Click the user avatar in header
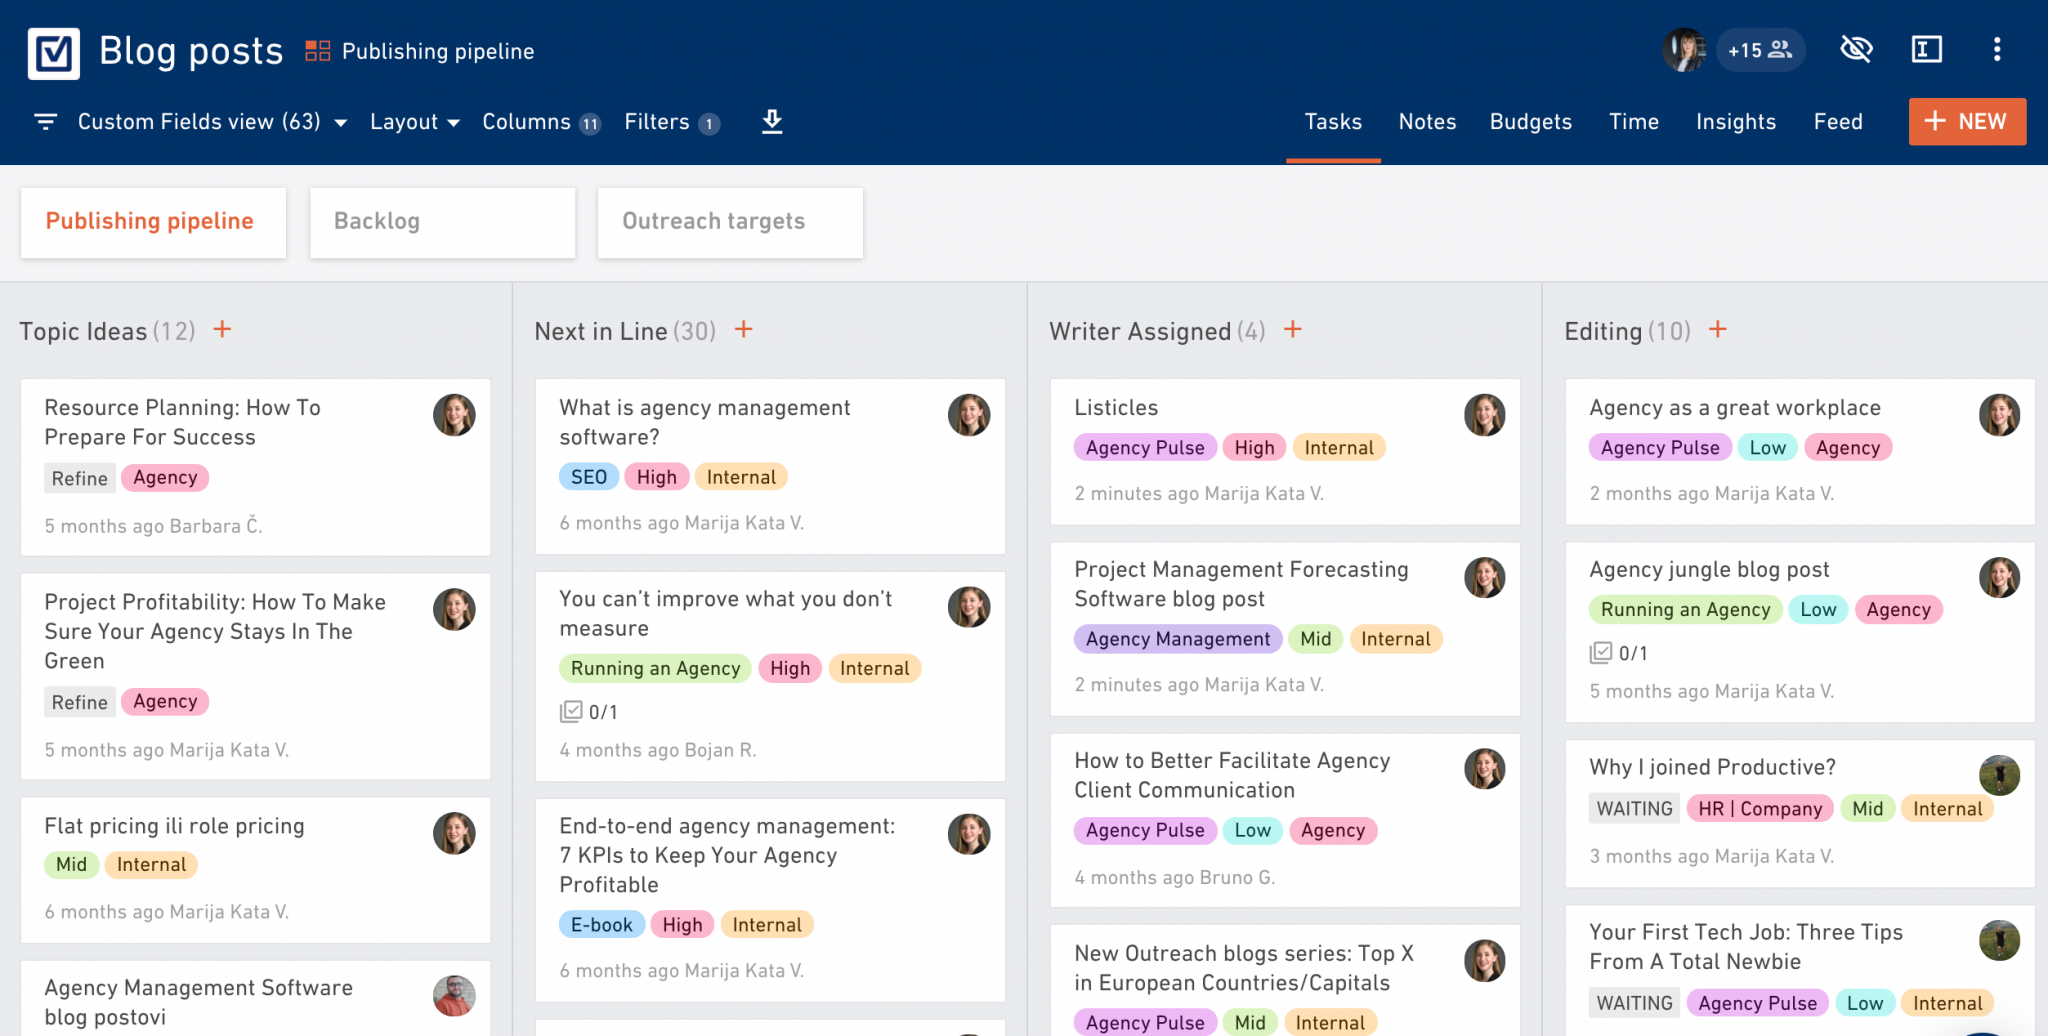The height and width of the screenshot is (1036, 2048). tap(1685, 50)
